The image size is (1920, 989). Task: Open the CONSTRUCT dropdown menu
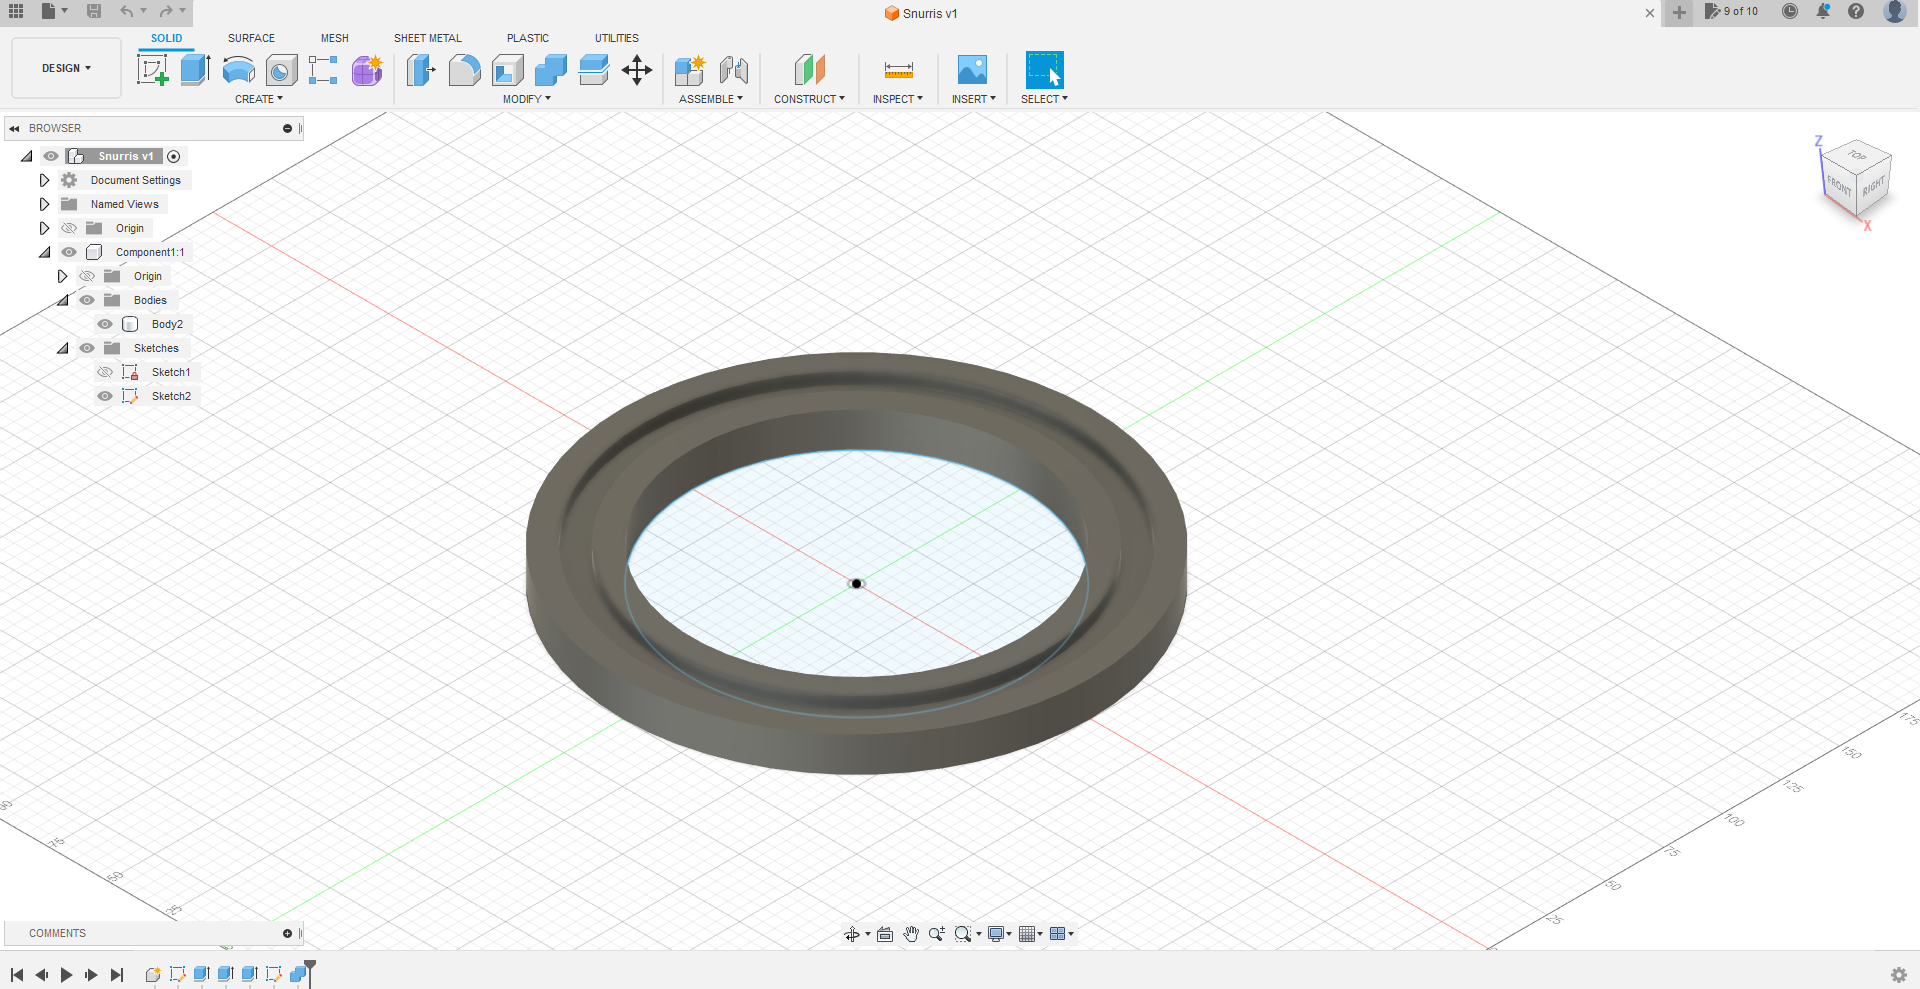pos(809,99)
